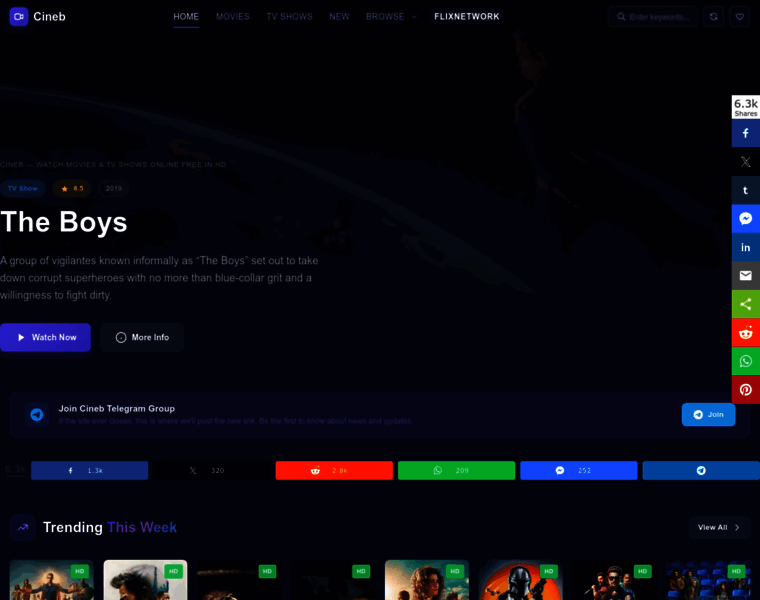Viewport: 760px width, 600px height.
Task: Share via Facebook in side share bar
Action: pyautogui.click(x=745, y=133)
